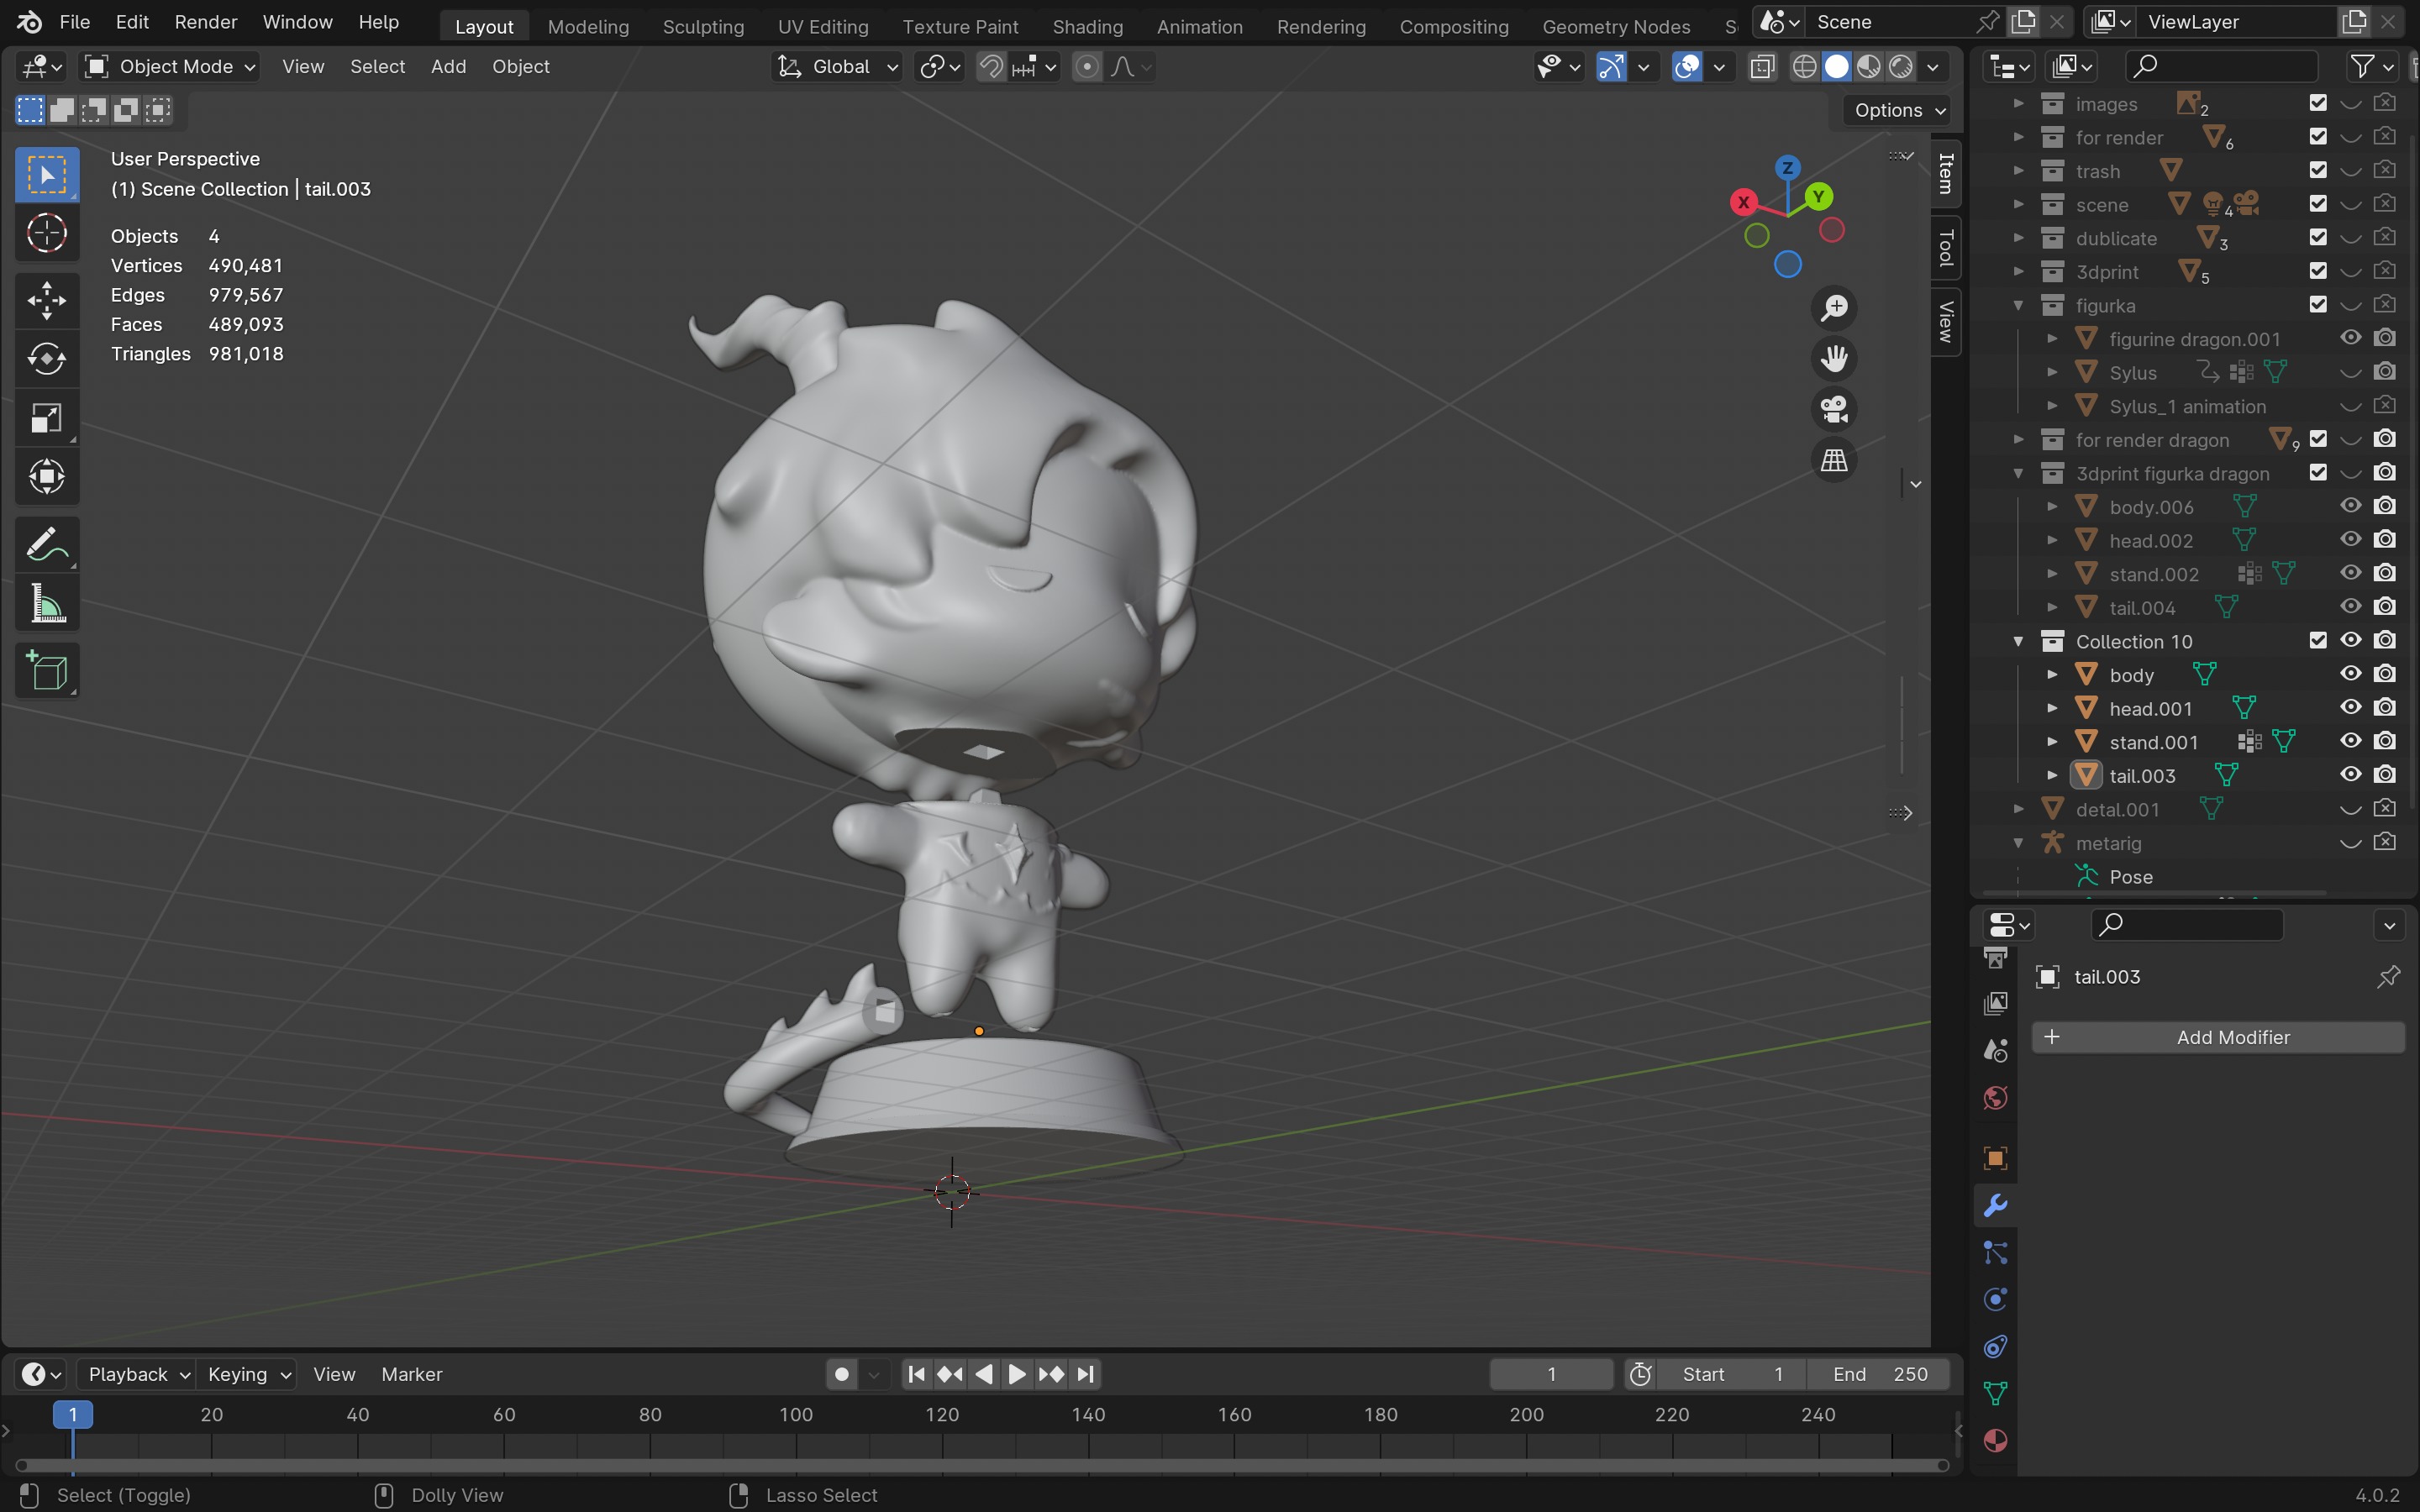Select the Measure tool
Screen dimensions: 2420x1512
click(x=46, y=604)
